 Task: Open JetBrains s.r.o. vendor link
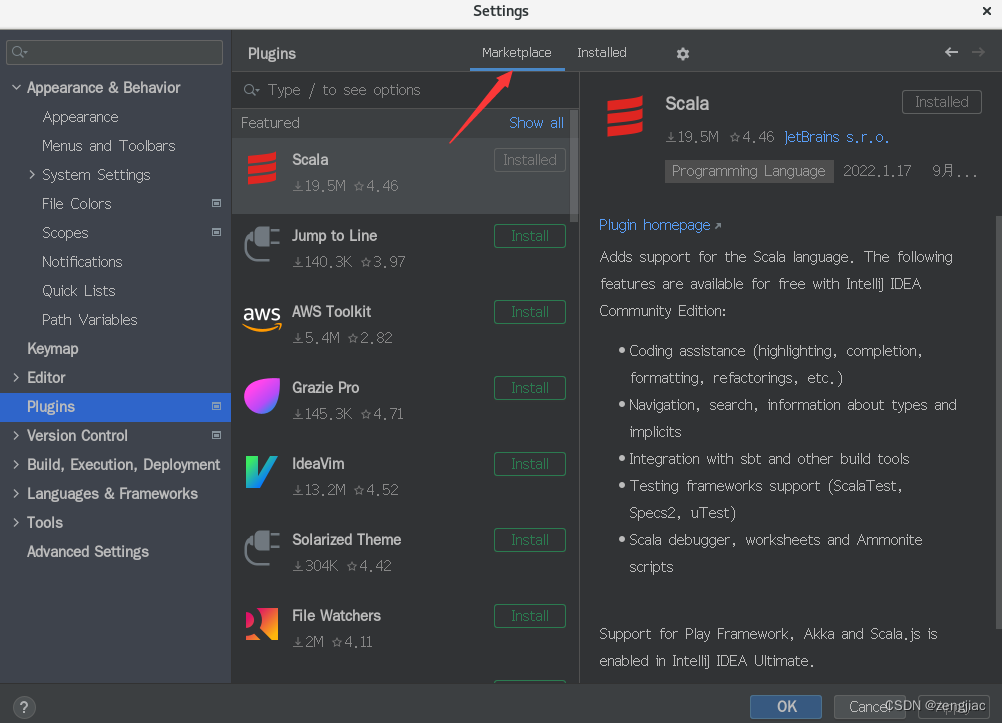[836, 137]
